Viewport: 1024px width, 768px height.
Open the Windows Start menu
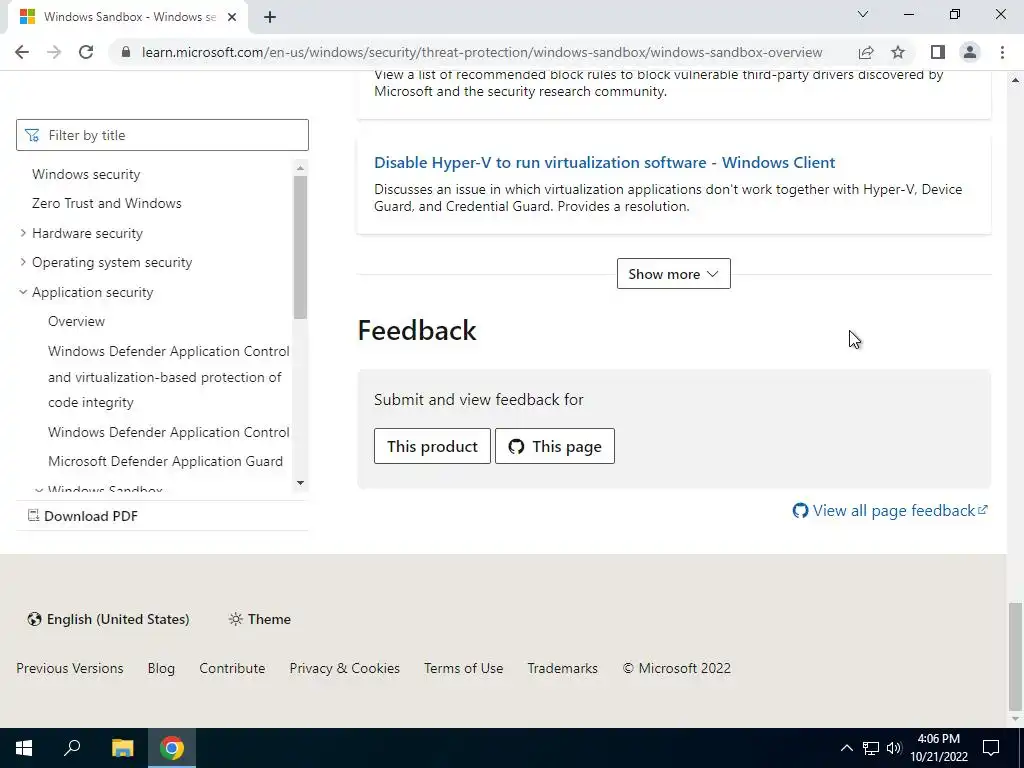(24, 748)
